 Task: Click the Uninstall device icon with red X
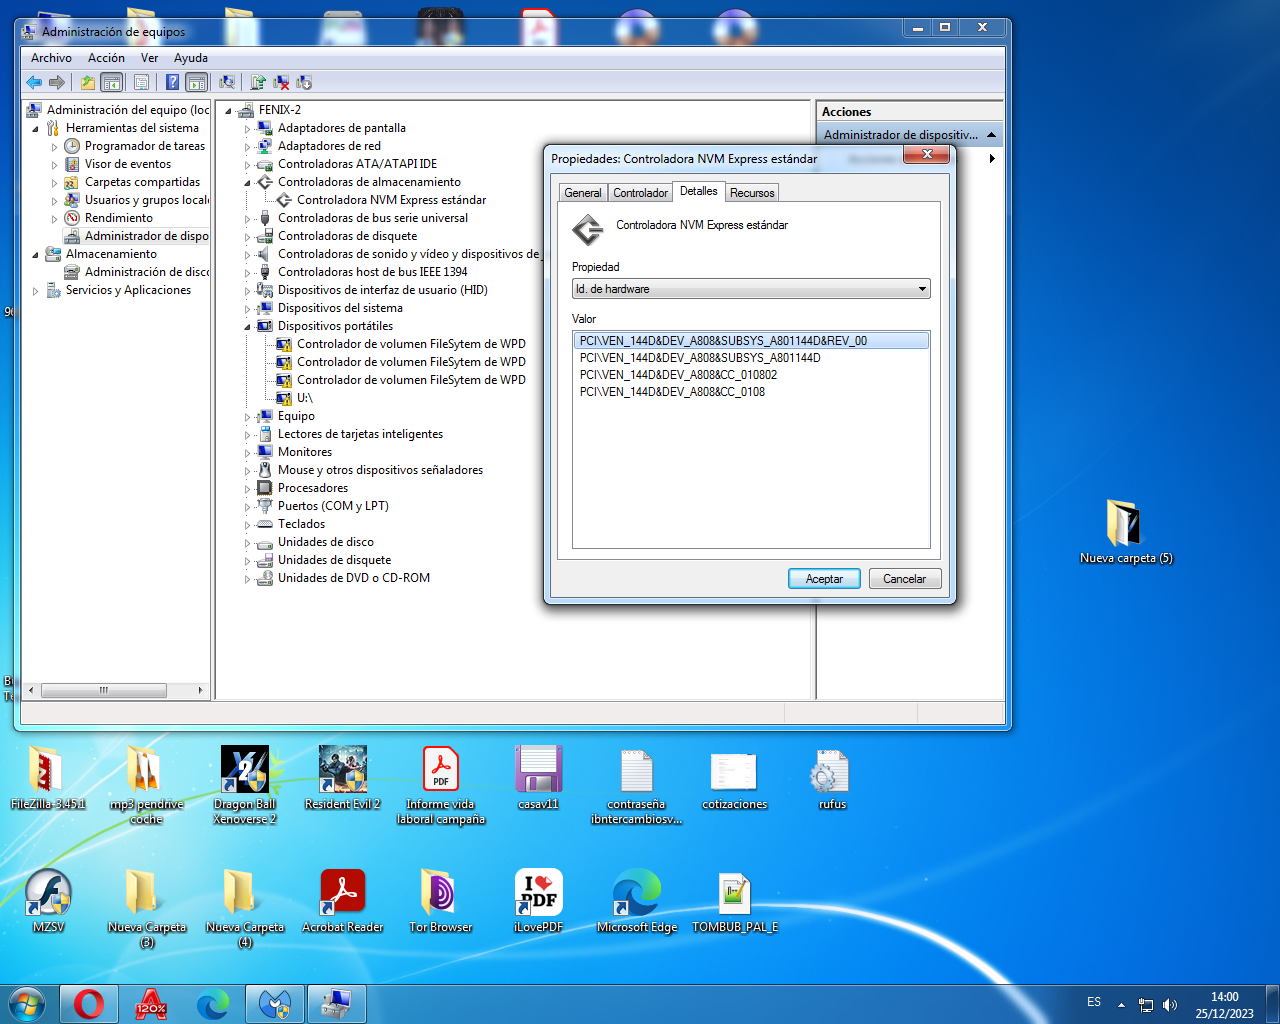pyautogui.click(x=281, y=82)
